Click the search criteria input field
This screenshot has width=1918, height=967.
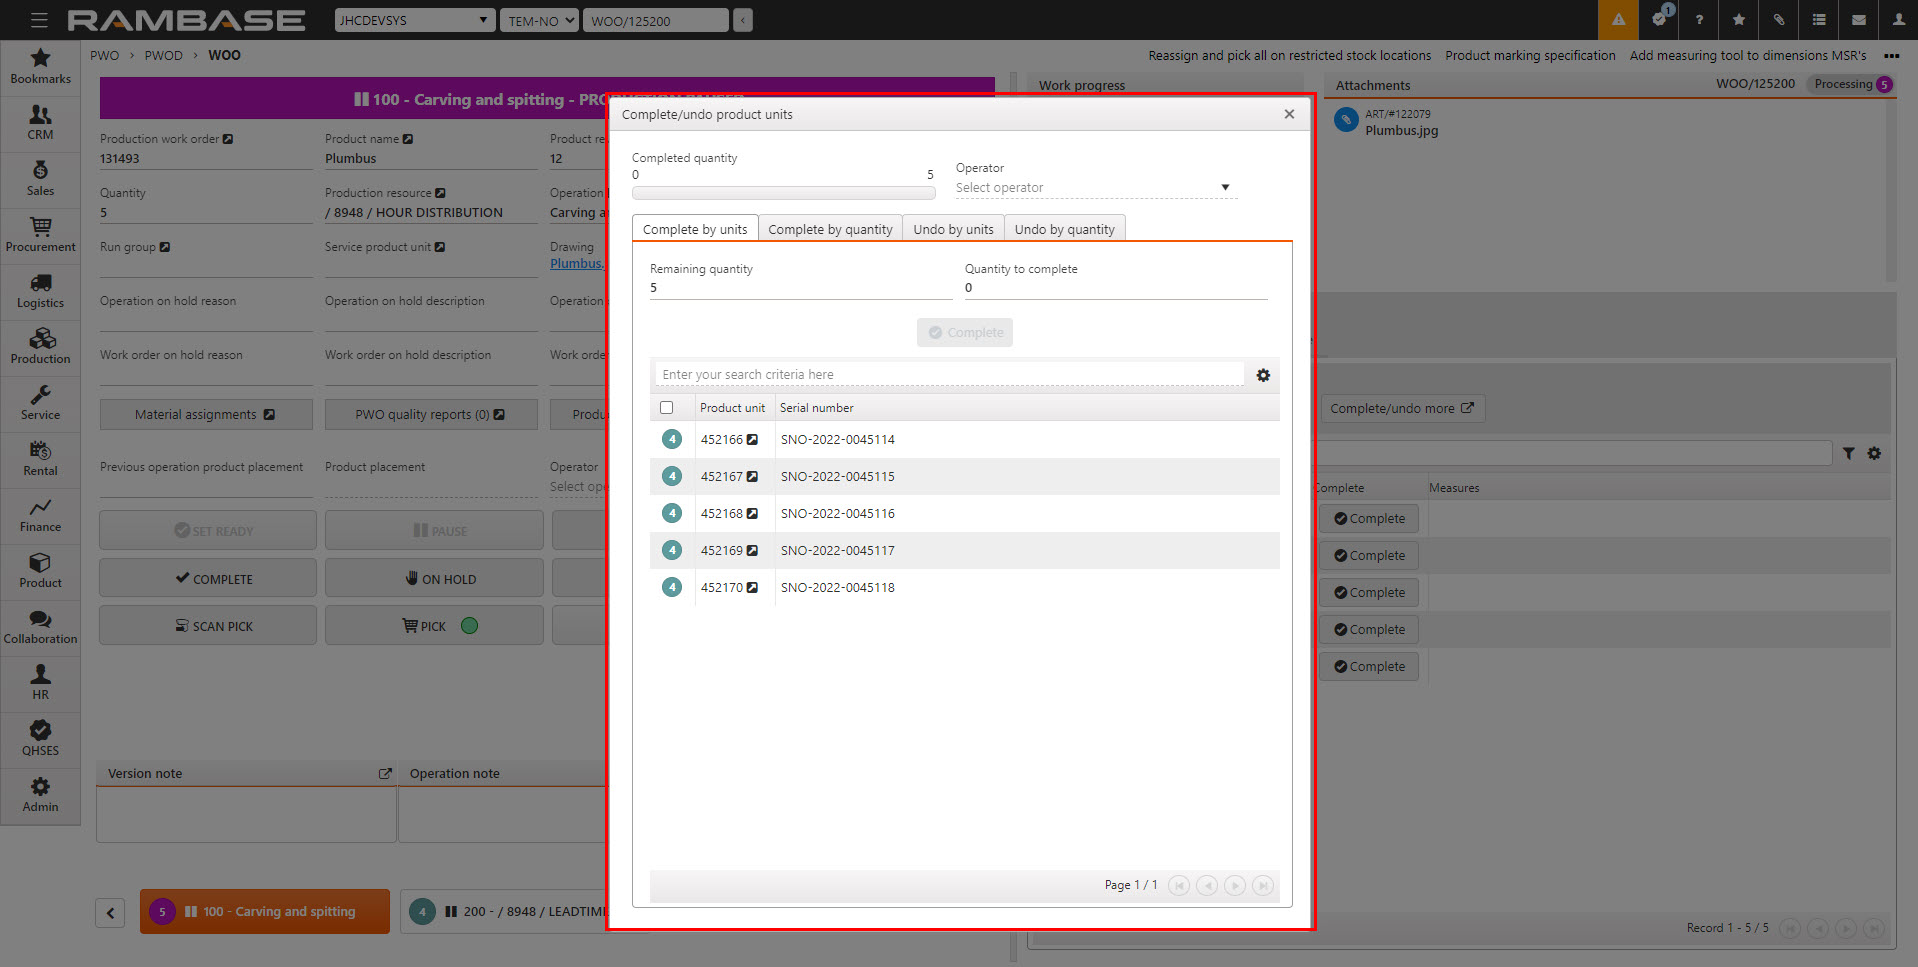[948, 375]
